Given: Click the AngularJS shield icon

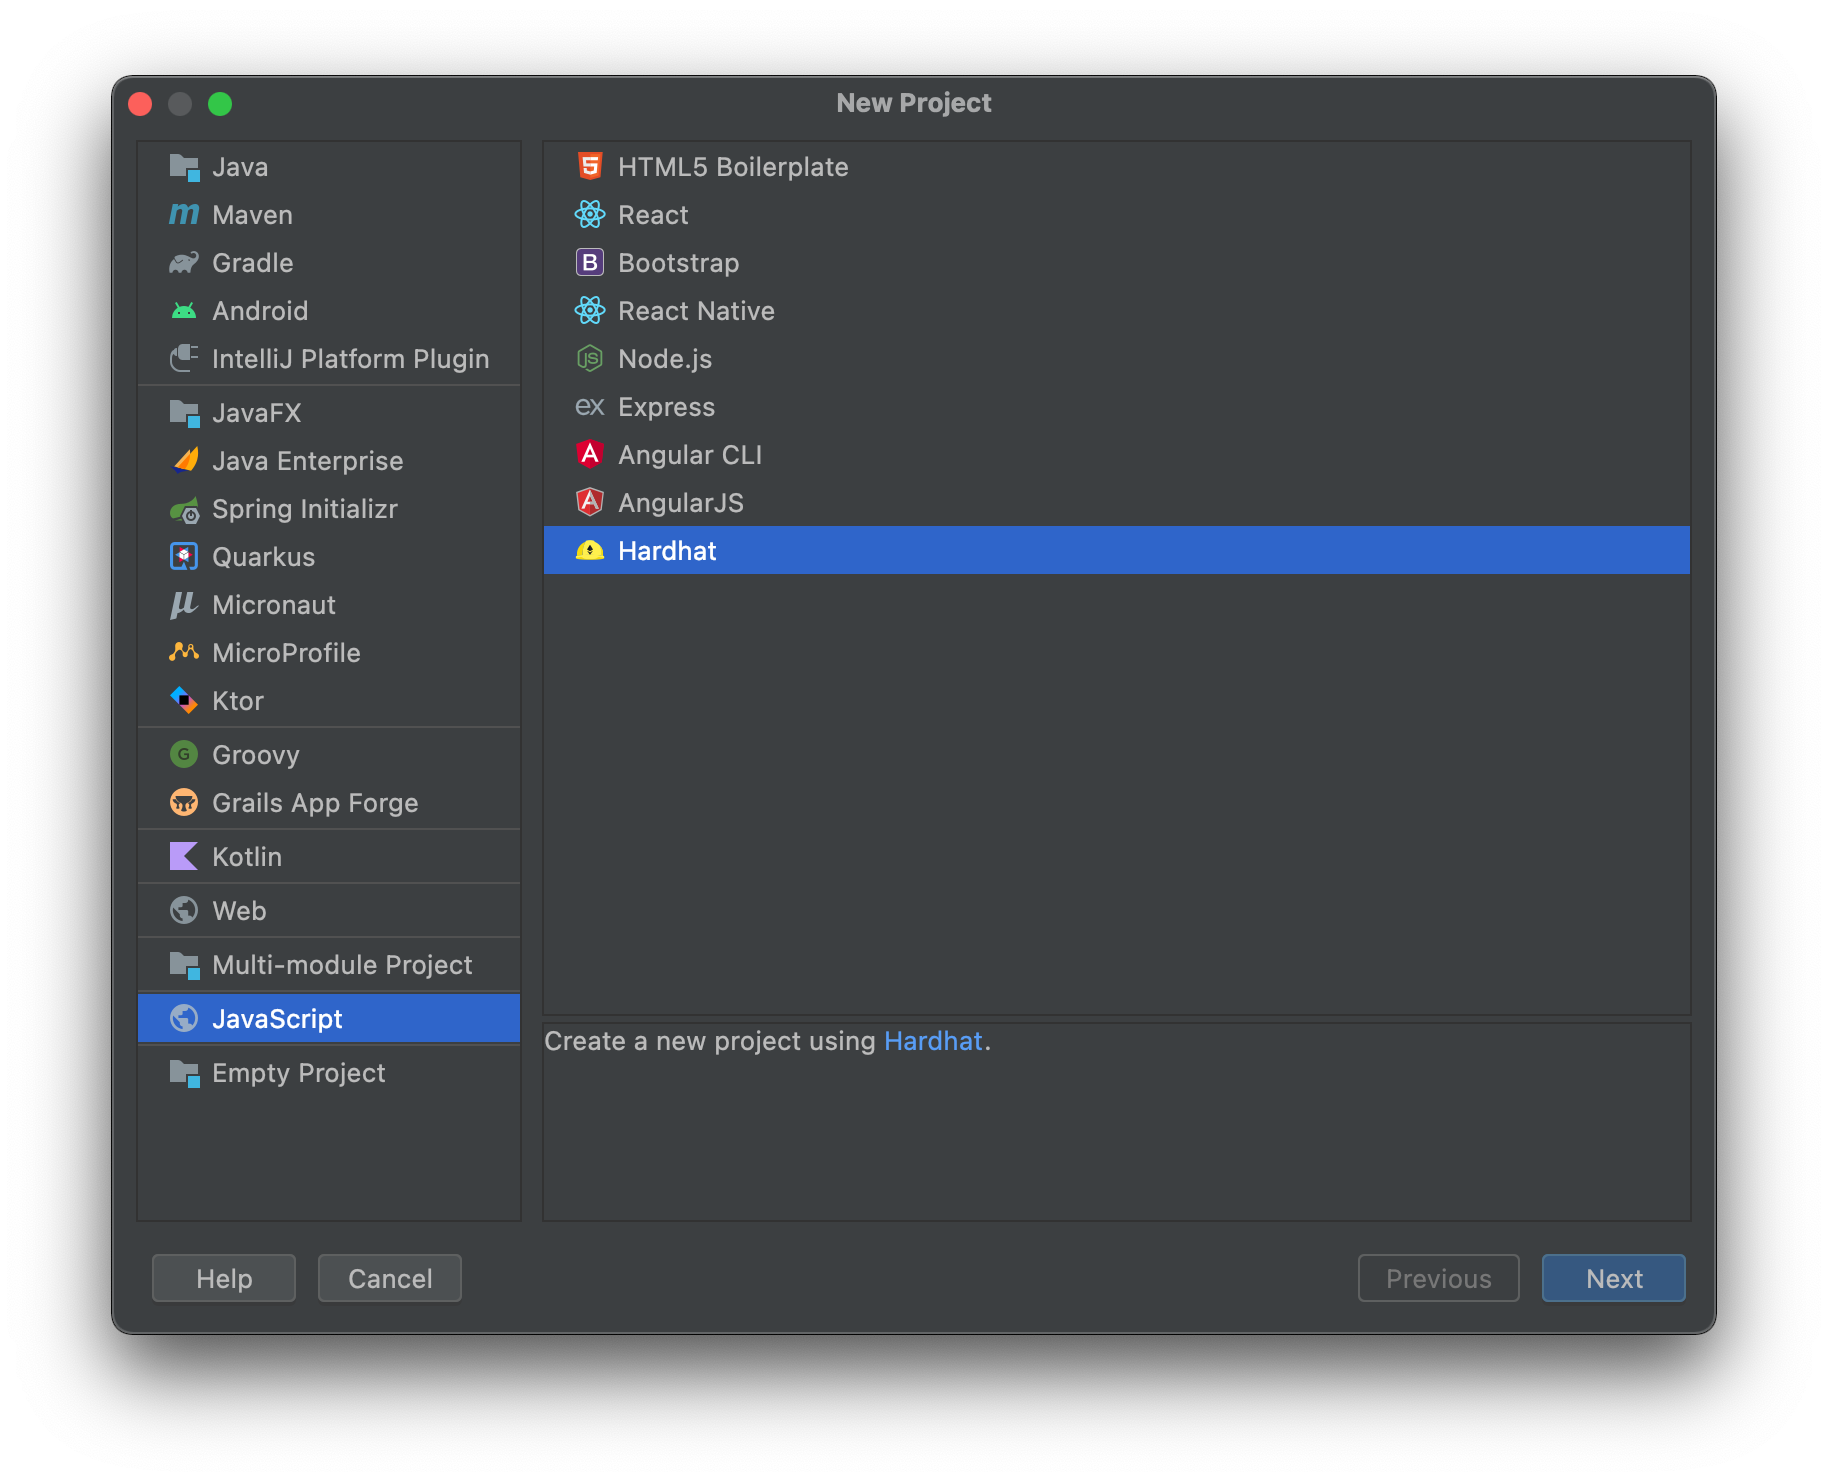Looking at the screenshot, I should (590, 503).
